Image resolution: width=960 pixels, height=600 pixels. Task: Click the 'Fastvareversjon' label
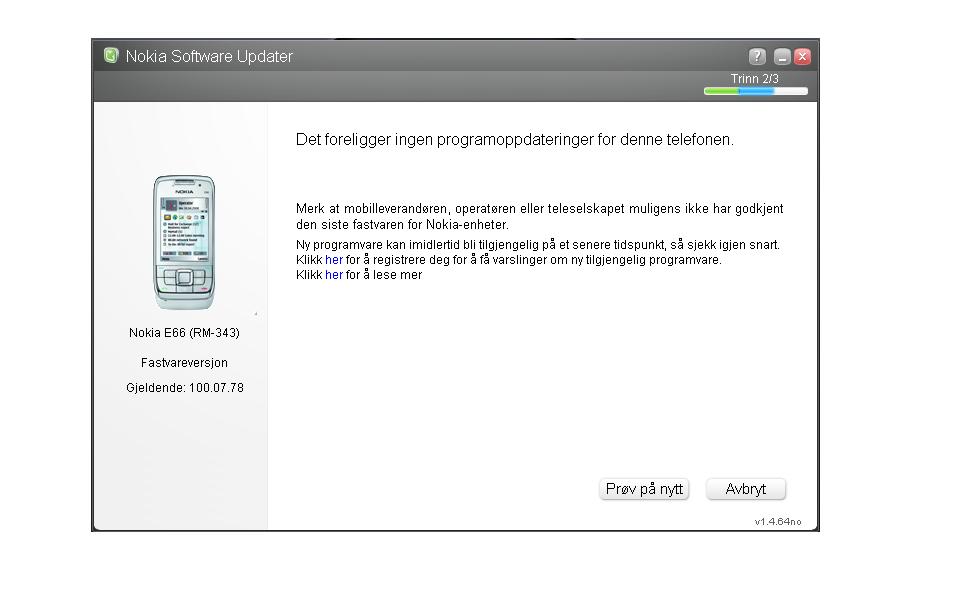coord(184,362)
